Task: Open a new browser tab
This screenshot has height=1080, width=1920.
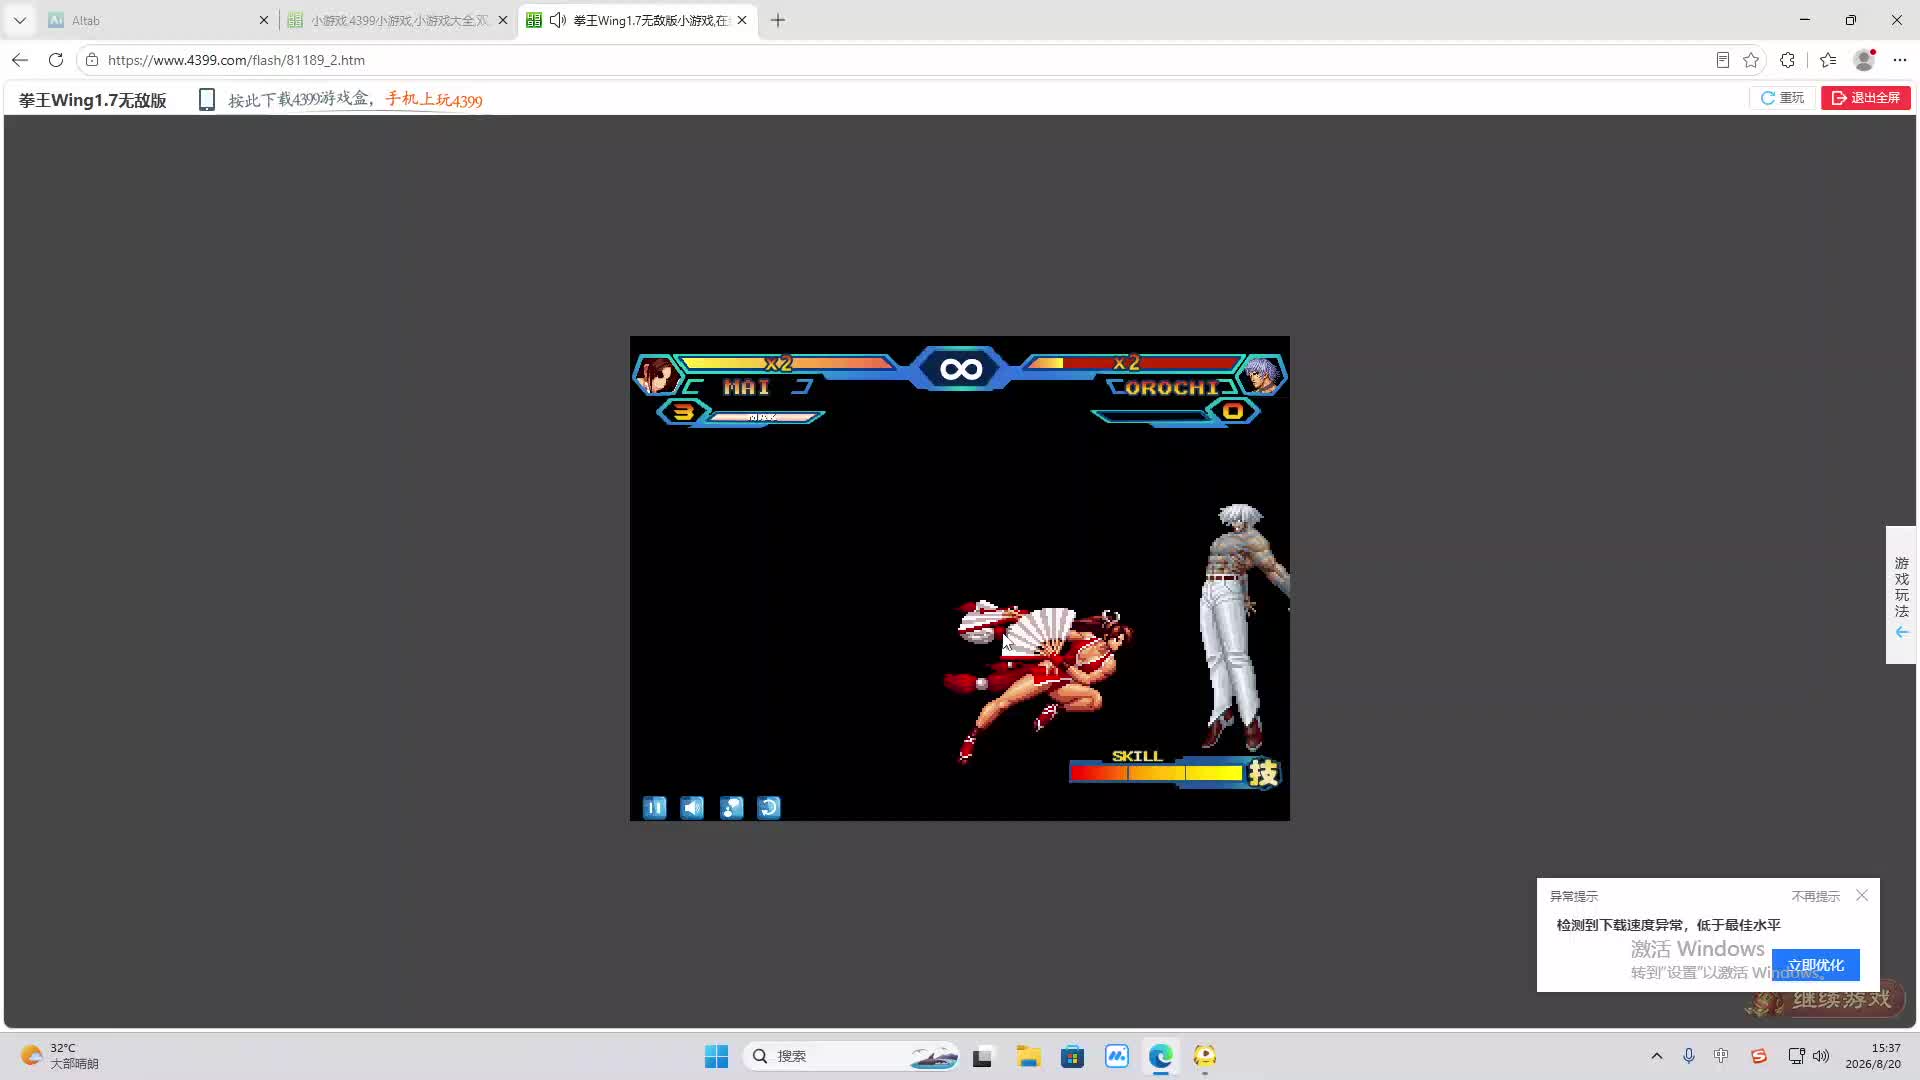Action: [778, 20]
